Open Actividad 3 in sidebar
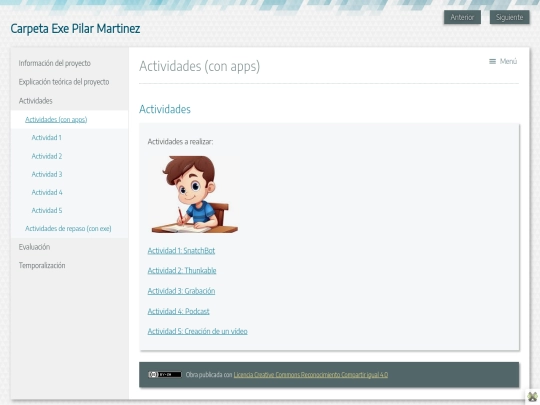The height and width of the screenshot is (405, 540). 47,174
